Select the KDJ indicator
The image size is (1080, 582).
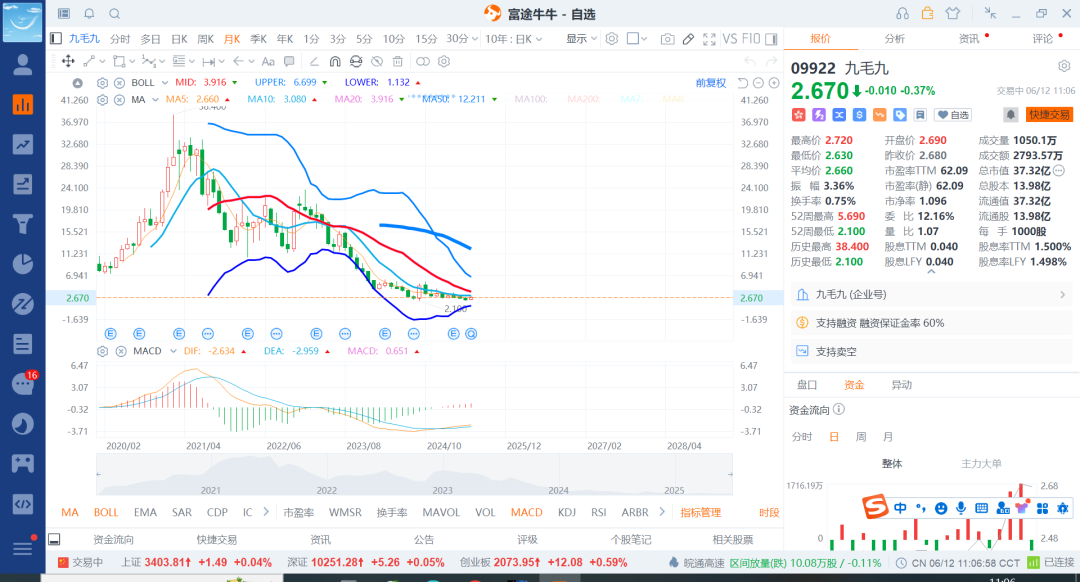(x=567, y=512)
